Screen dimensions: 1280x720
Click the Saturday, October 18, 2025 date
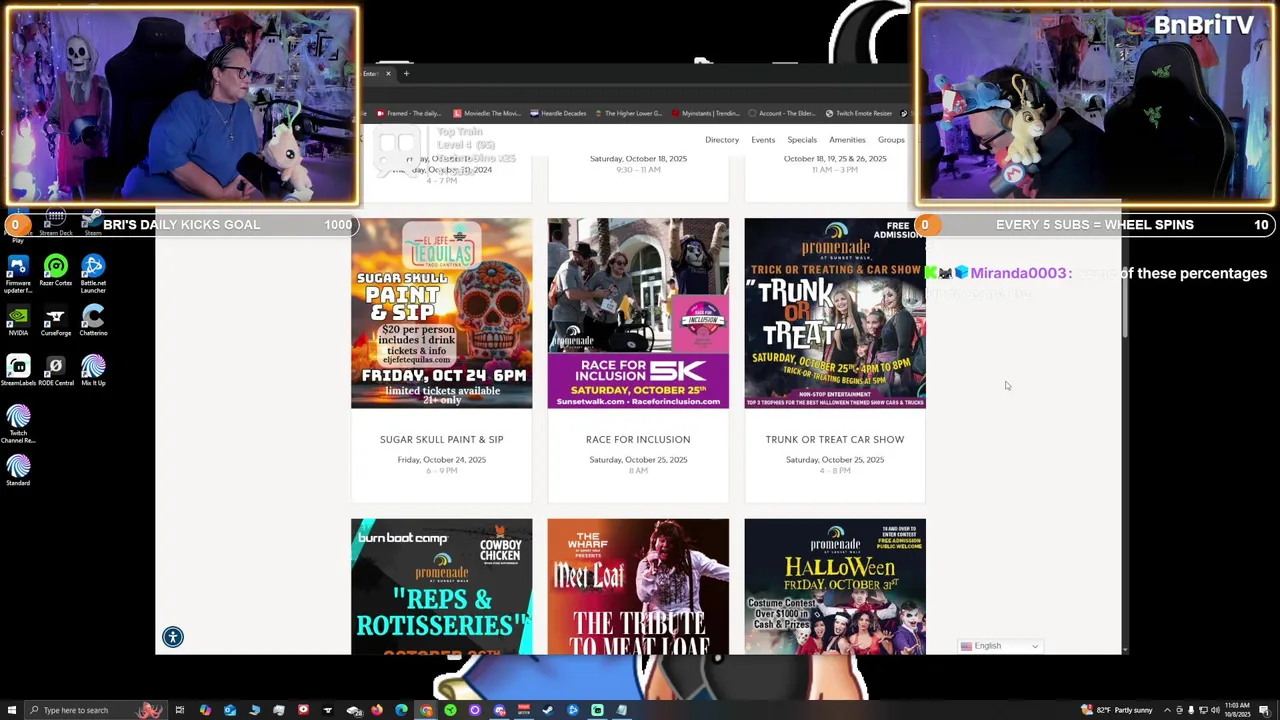638,159
